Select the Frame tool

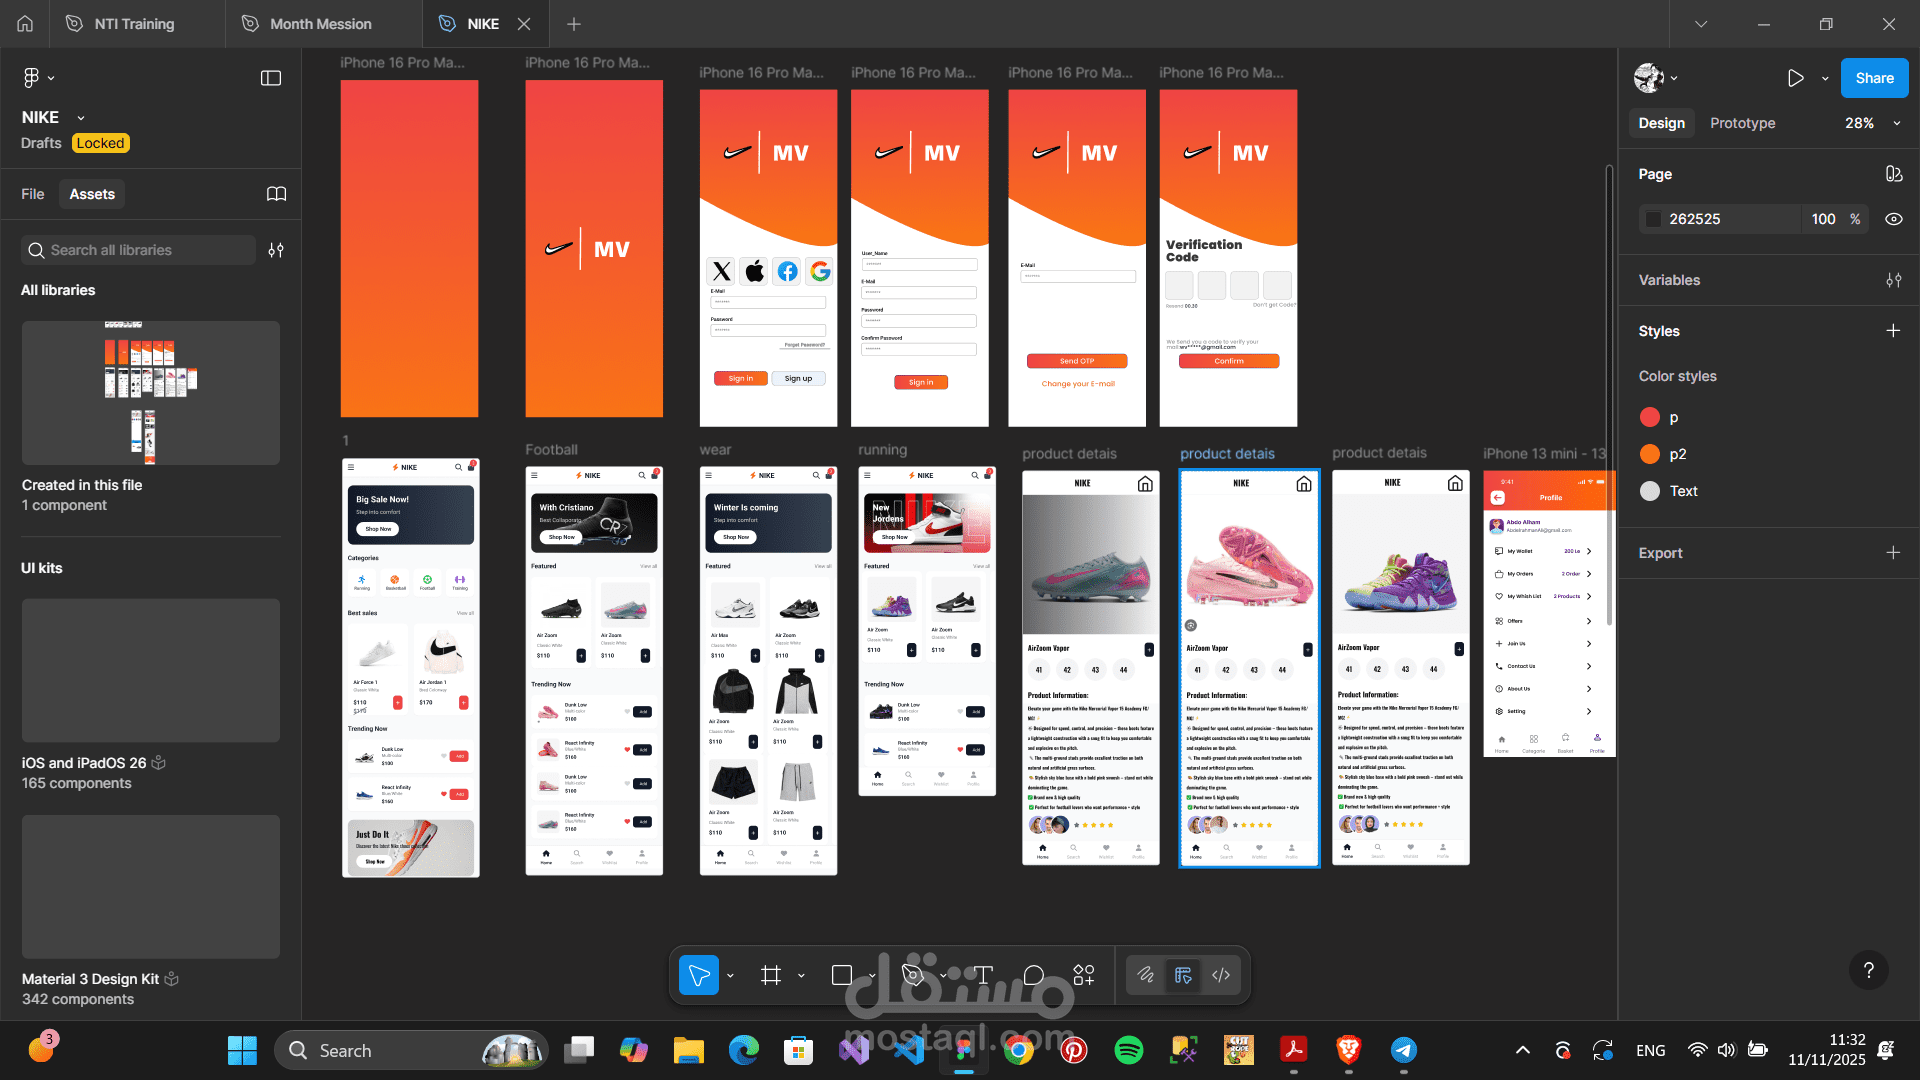771,975
